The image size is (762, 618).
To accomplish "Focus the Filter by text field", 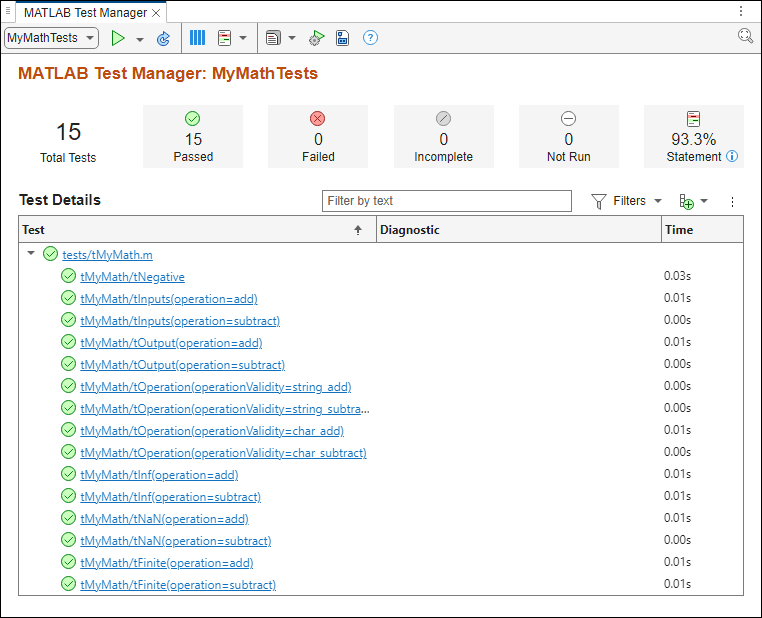I will point(447,201).
